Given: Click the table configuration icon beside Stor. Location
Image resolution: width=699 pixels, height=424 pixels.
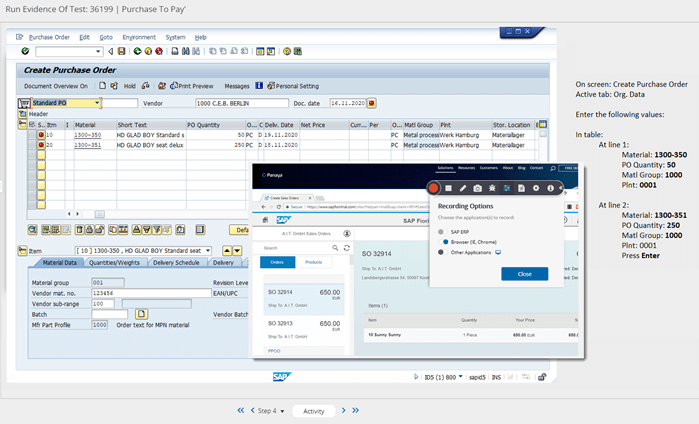Looking at the screenshot, I should tap(543, 124).
